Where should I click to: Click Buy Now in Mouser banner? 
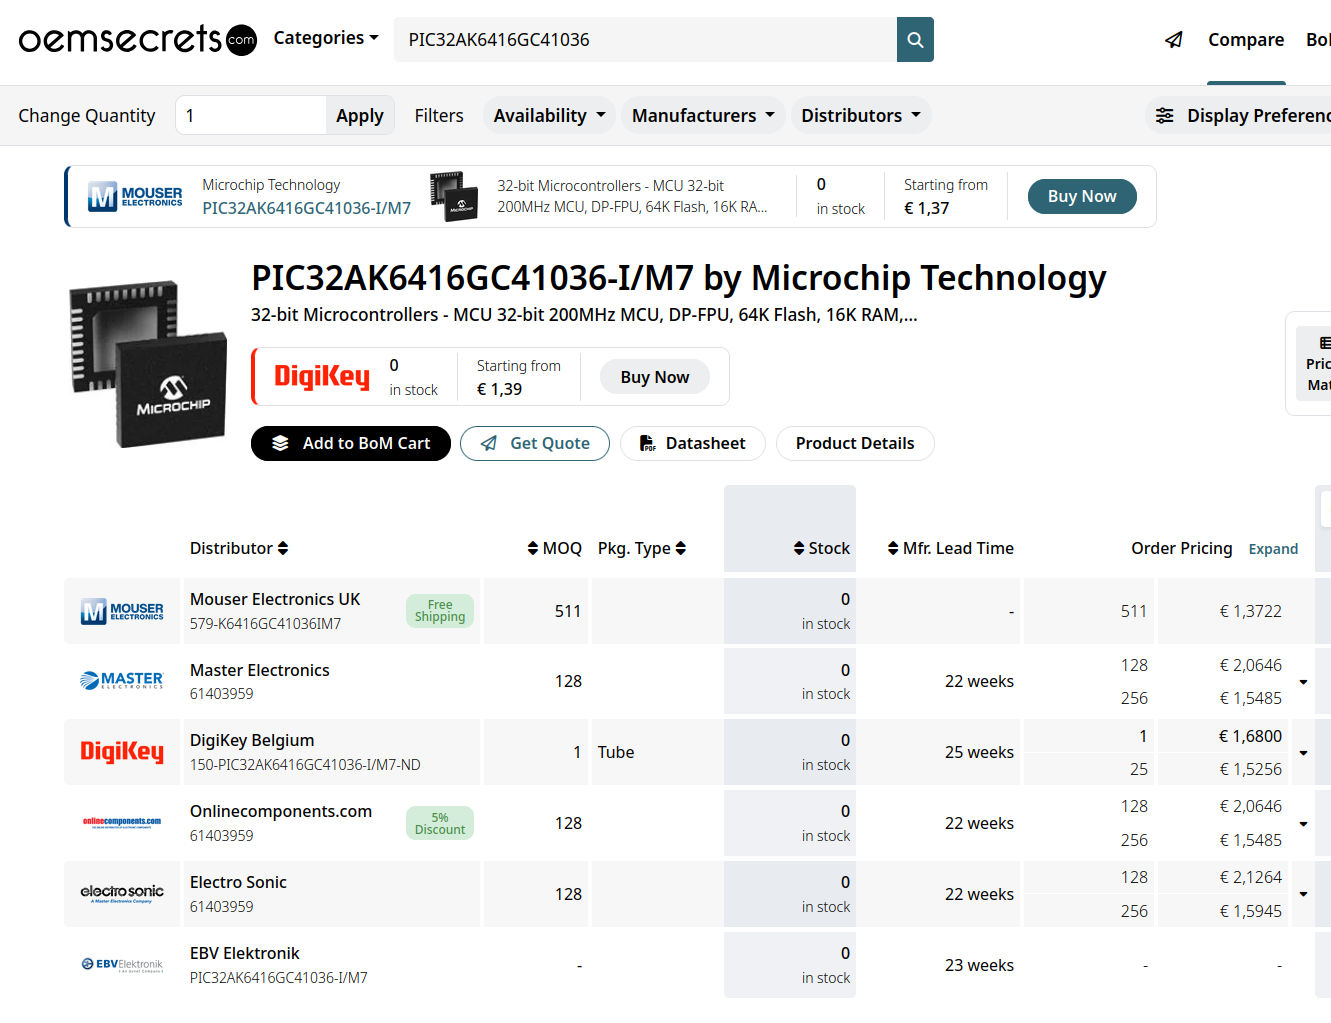(1082, 197)
